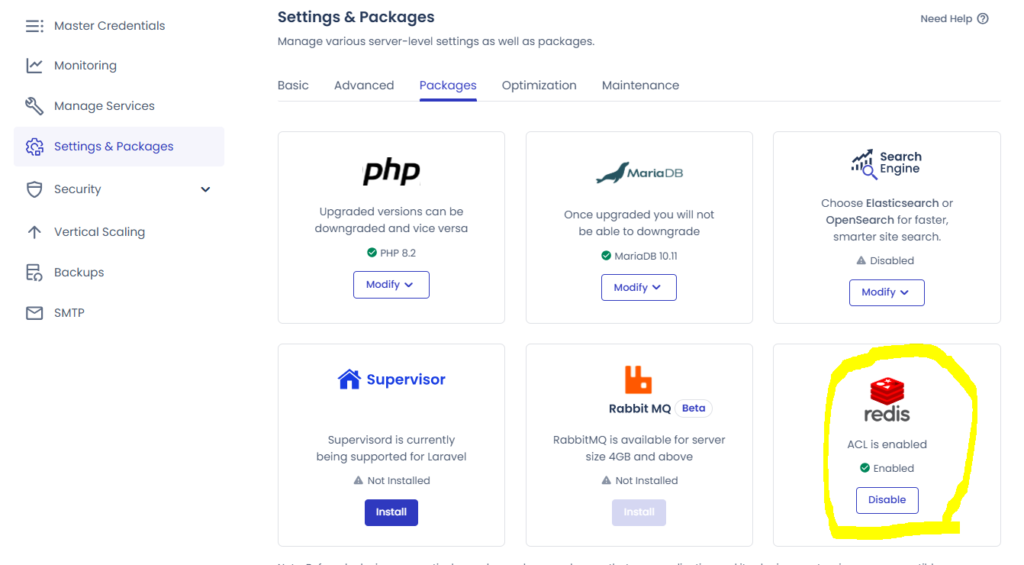Click the Backups icon in sidebar

(34, 272)
